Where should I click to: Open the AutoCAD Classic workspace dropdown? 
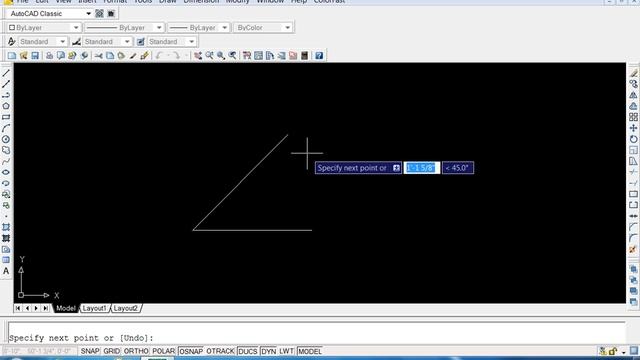point(88,13)
